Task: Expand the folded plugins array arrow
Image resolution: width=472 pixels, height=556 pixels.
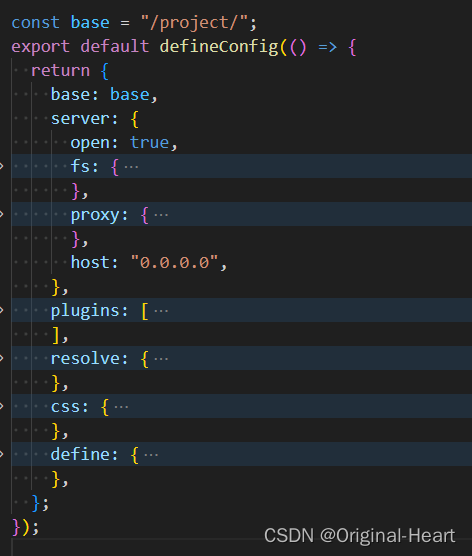Action: tap(1, 310)
